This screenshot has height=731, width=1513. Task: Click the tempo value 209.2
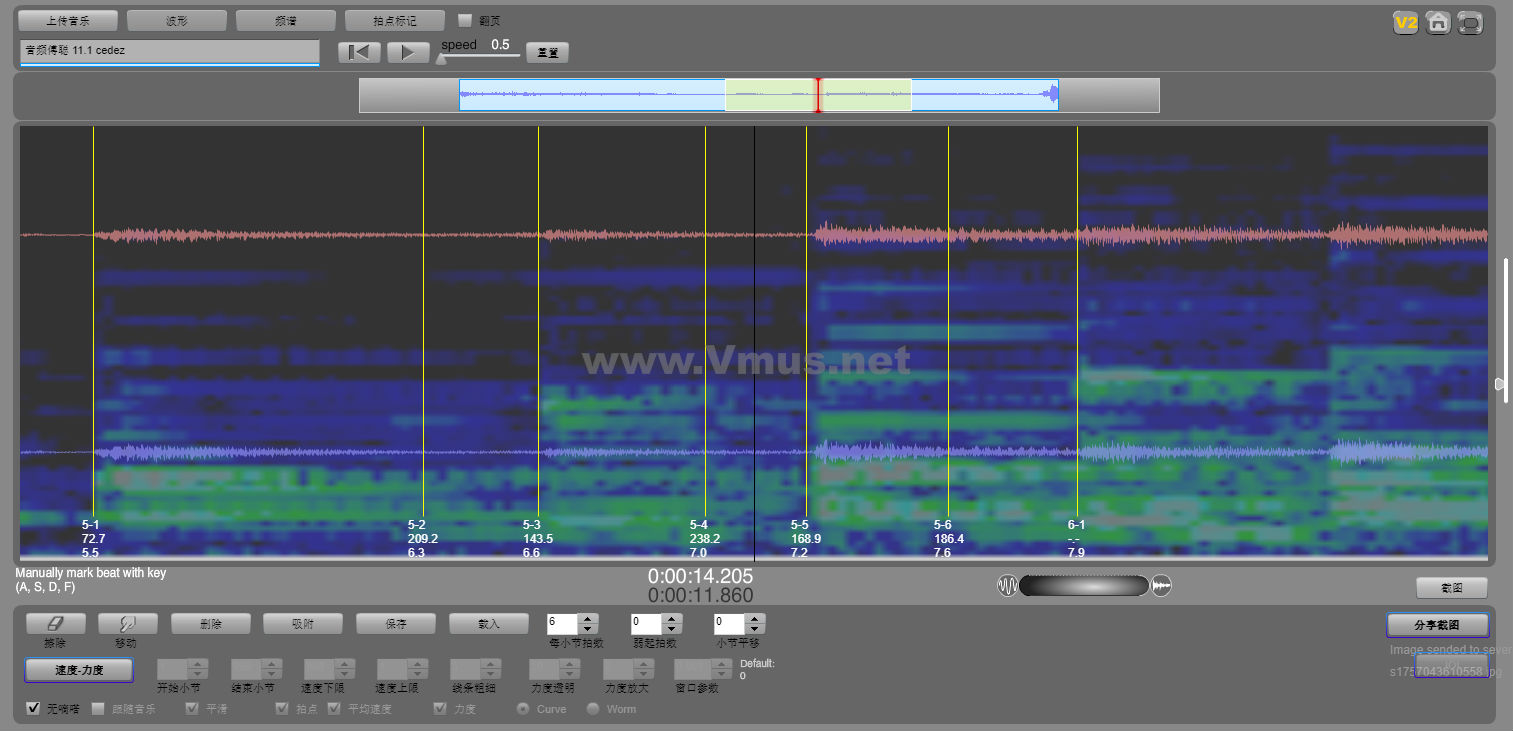point(423,538)
